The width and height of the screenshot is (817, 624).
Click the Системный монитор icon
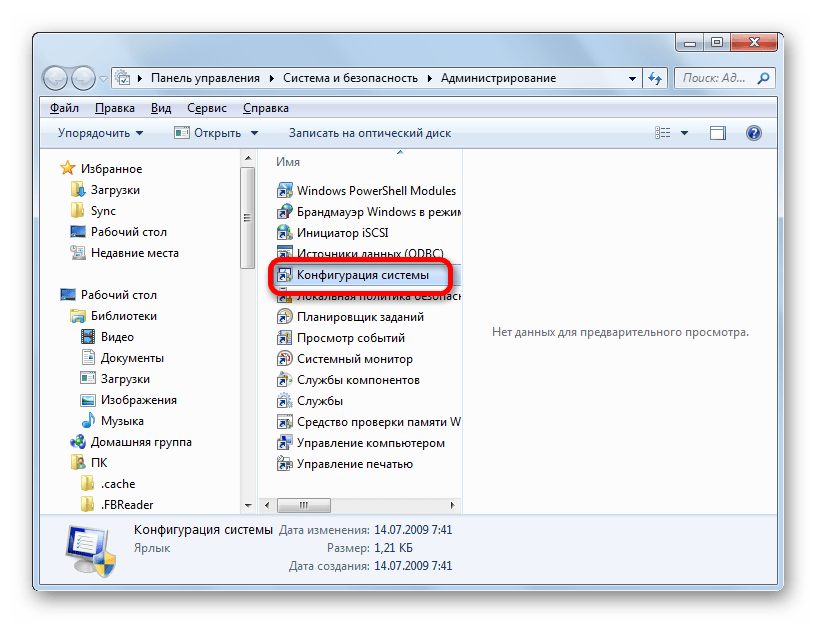[x=284, y=358]
